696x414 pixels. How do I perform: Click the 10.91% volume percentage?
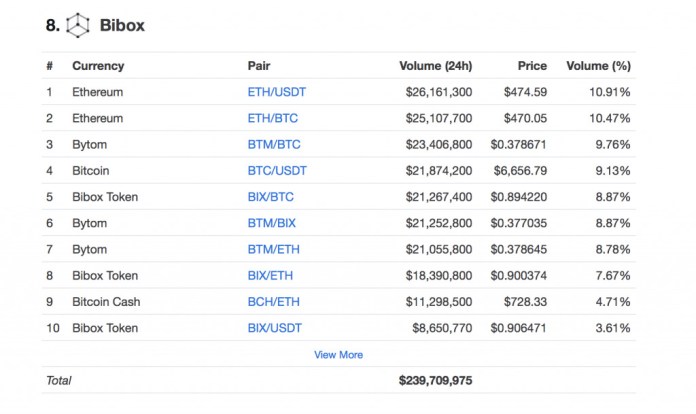[x=609, y=92]
